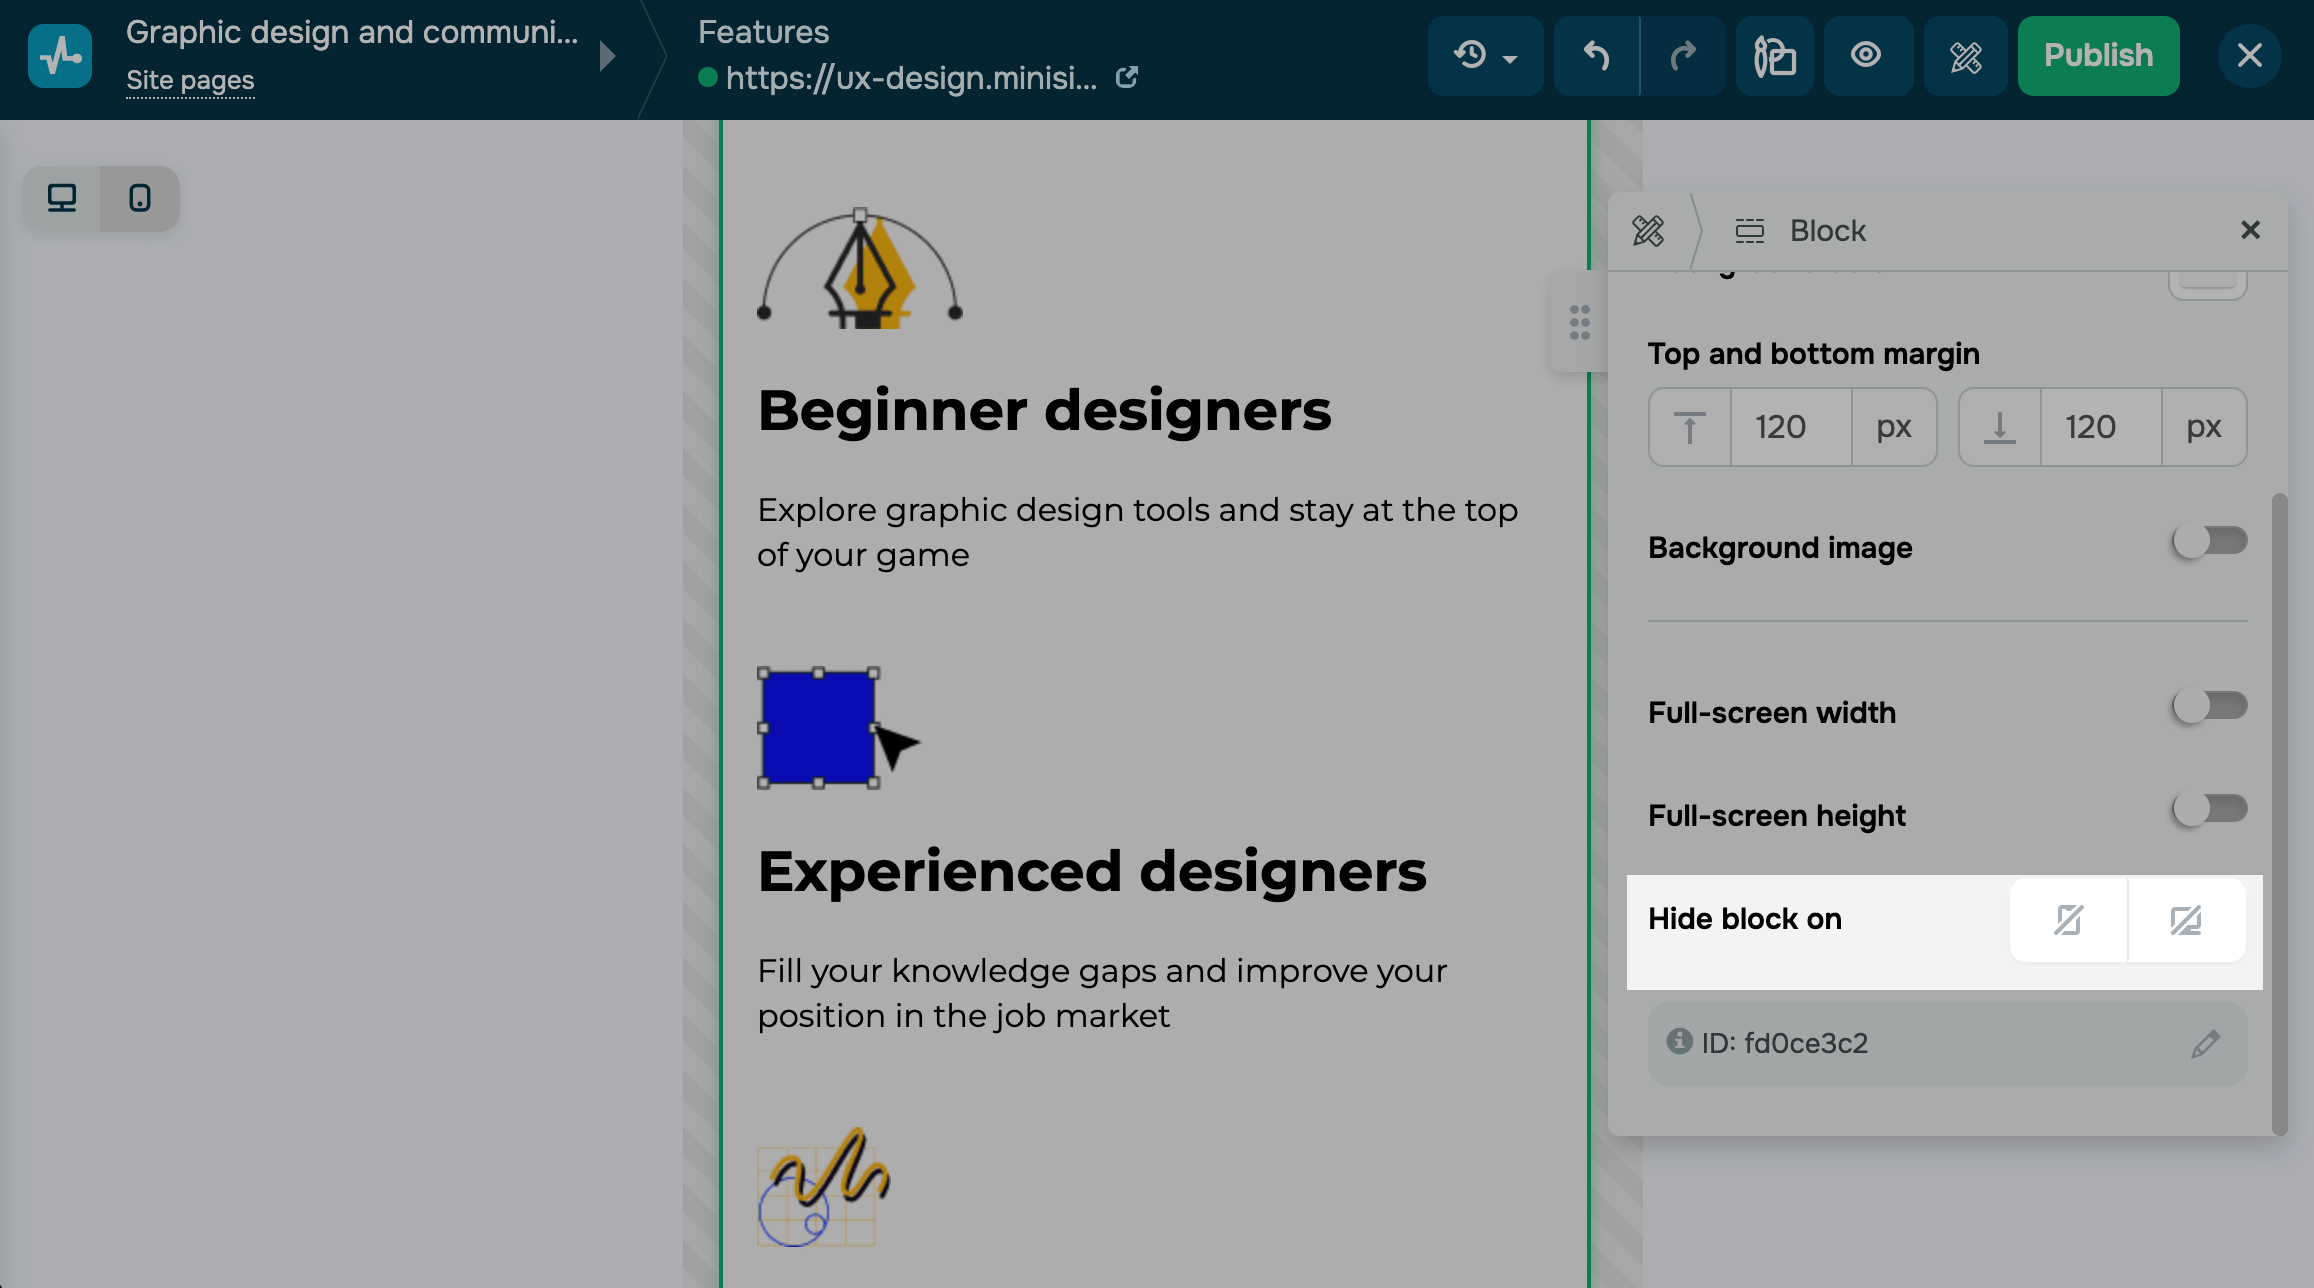Screen dimensions: 2314x1288
Task: Open version history dropdown
Action: (x=1485, y=56)
